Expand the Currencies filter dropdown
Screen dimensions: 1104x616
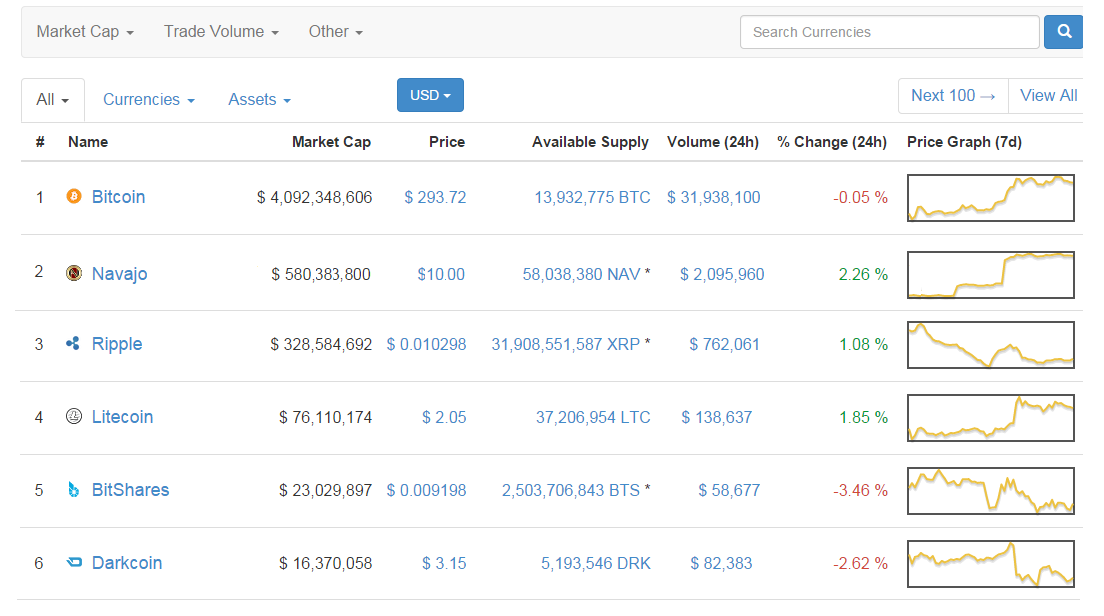149,99
